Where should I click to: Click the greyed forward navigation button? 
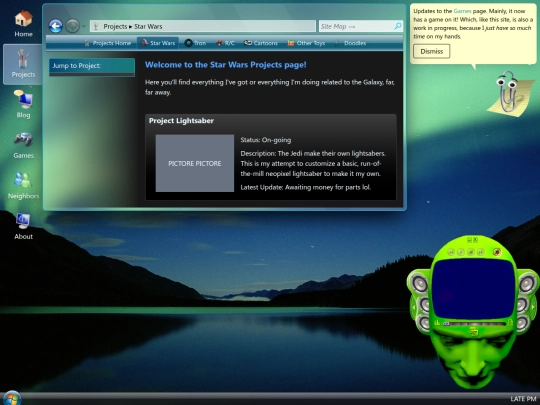[72, 26]
